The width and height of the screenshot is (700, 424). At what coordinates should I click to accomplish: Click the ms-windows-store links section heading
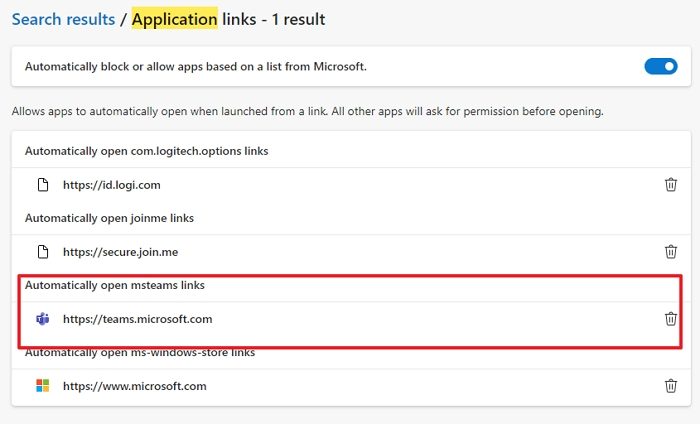[x=140, y=352]
